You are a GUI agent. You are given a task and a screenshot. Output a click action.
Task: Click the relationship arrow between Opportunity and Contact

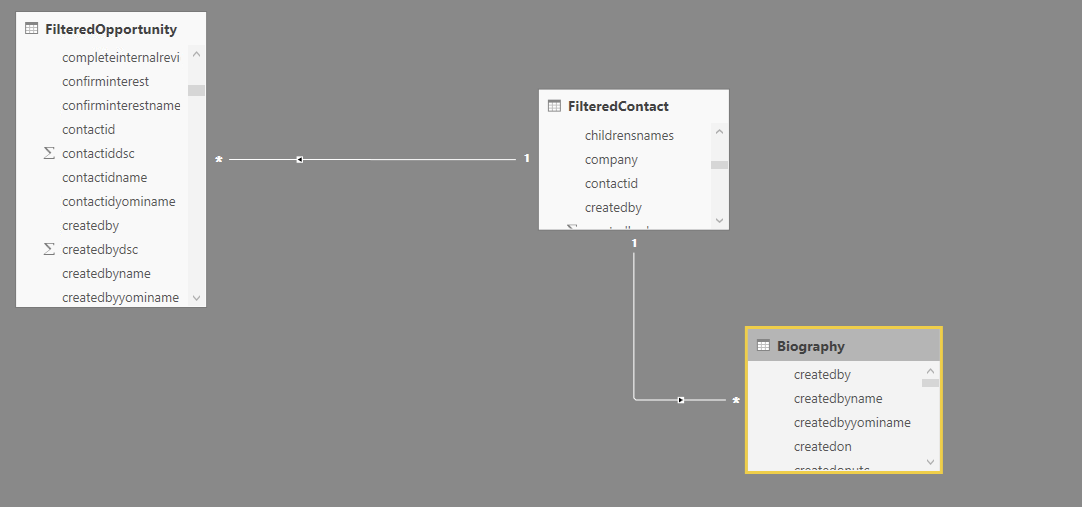point(299,159)
